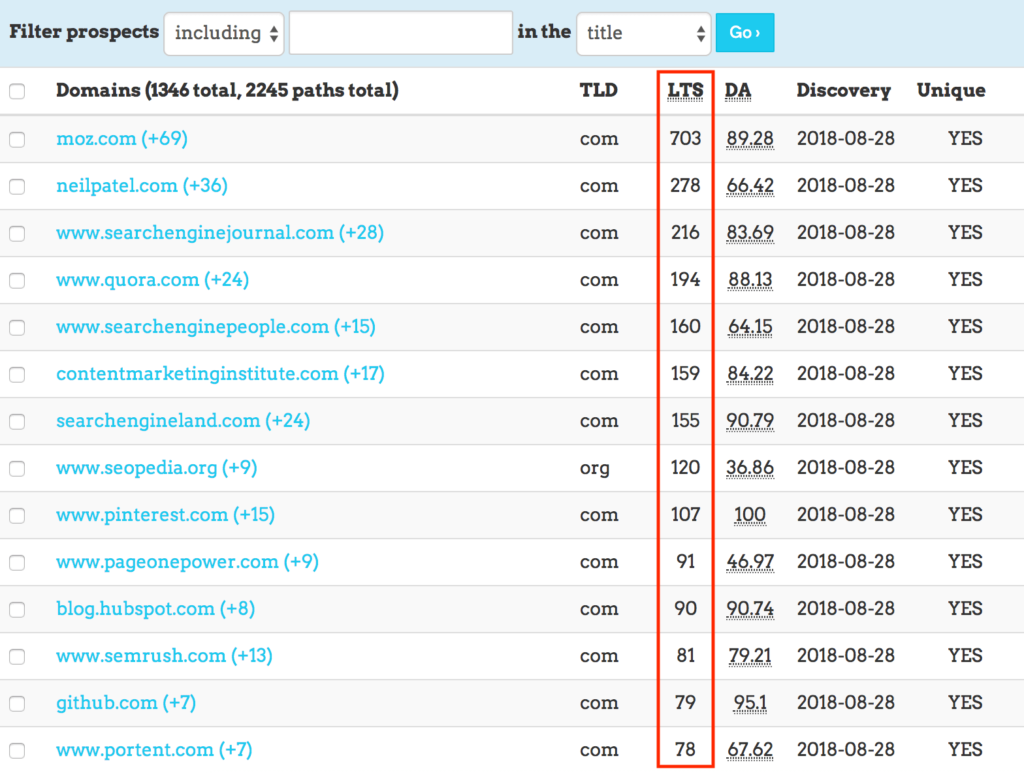Open the "title" search field dropdown
The width and height of the screenshot is (1024, 773).
click(x=643, y=32)
